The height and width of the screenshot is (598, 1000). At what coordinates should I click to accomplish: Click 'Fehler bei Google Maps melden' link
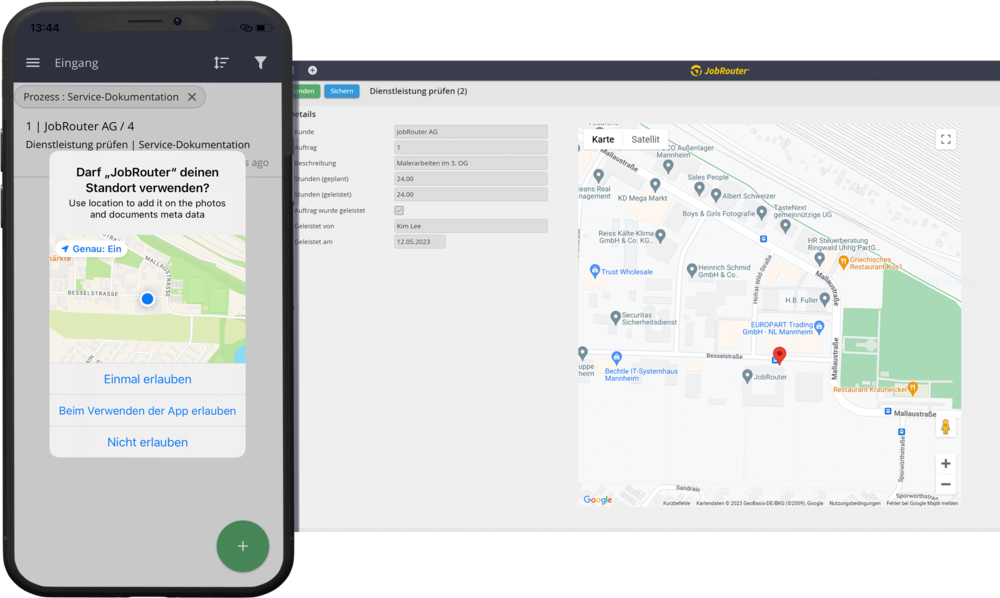(922, 503)
